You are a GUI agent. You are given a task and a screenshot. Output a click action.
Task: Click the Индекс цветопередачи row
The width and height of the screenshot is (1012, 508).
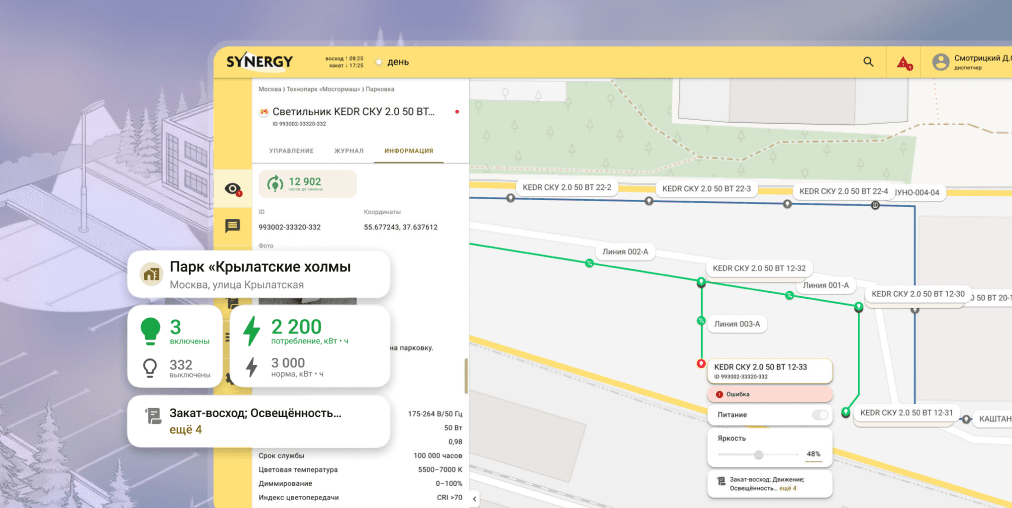(360, 498)
